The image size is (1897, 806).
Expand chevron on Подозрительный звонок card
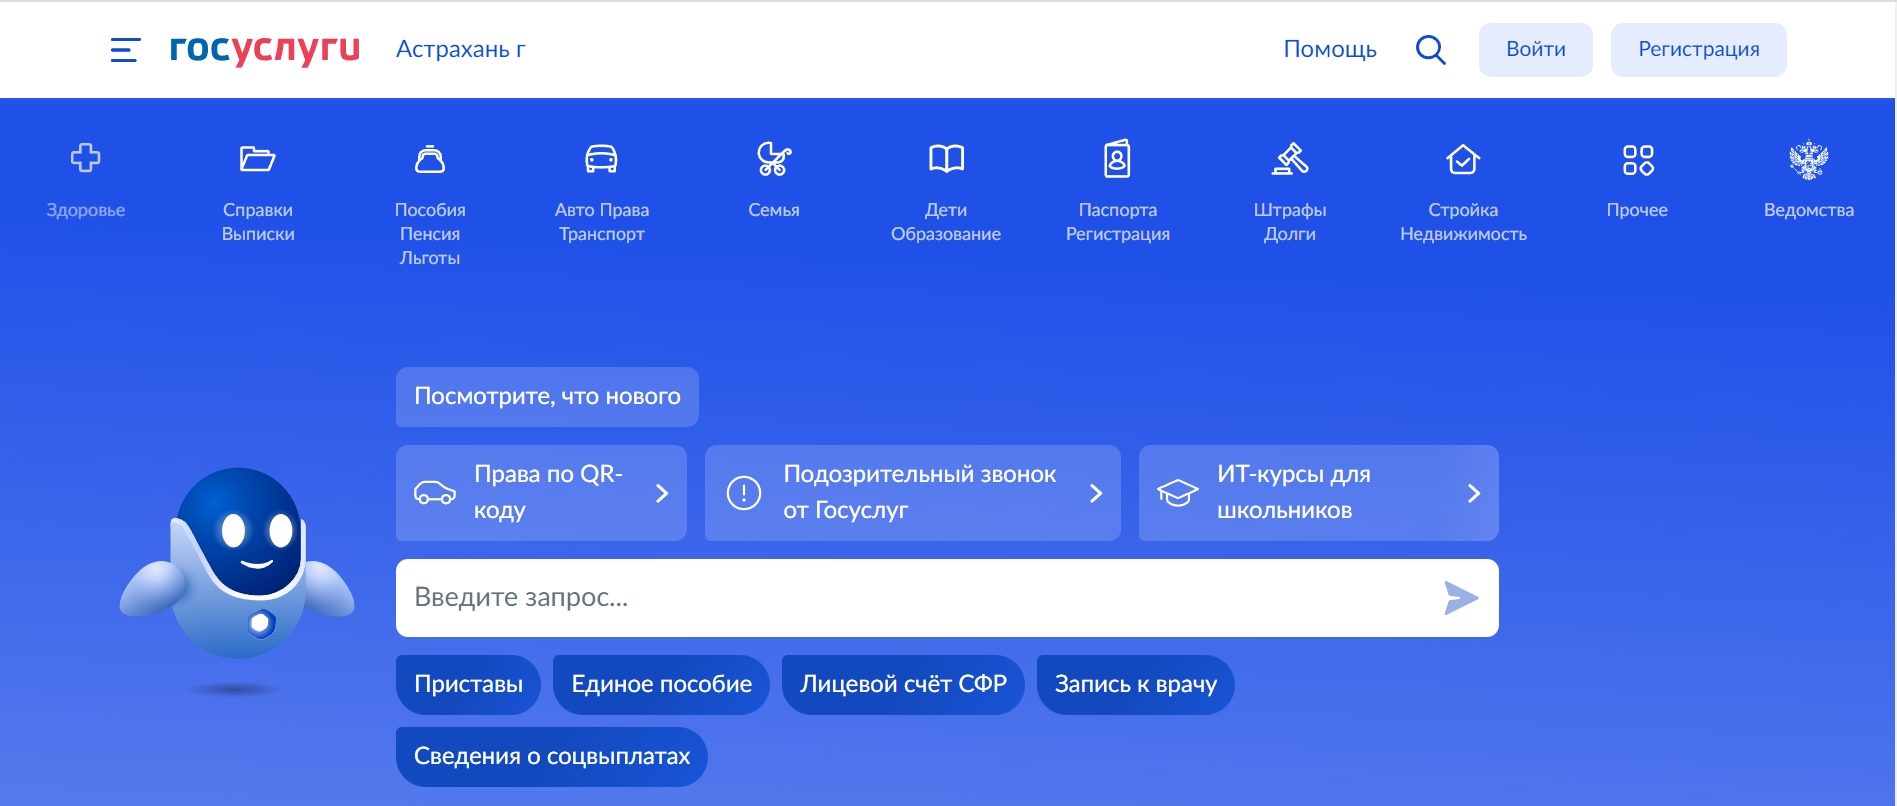click(x=1096, y=493)
